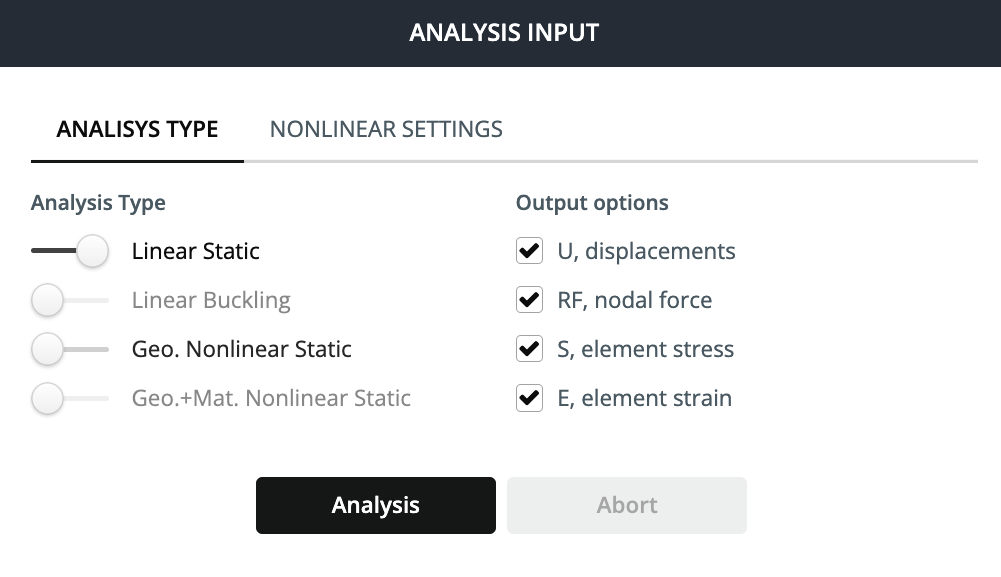Click the "RF, nodal force" option text
The height and width of the screenshot is (577, 1001).
pos(634,300)
